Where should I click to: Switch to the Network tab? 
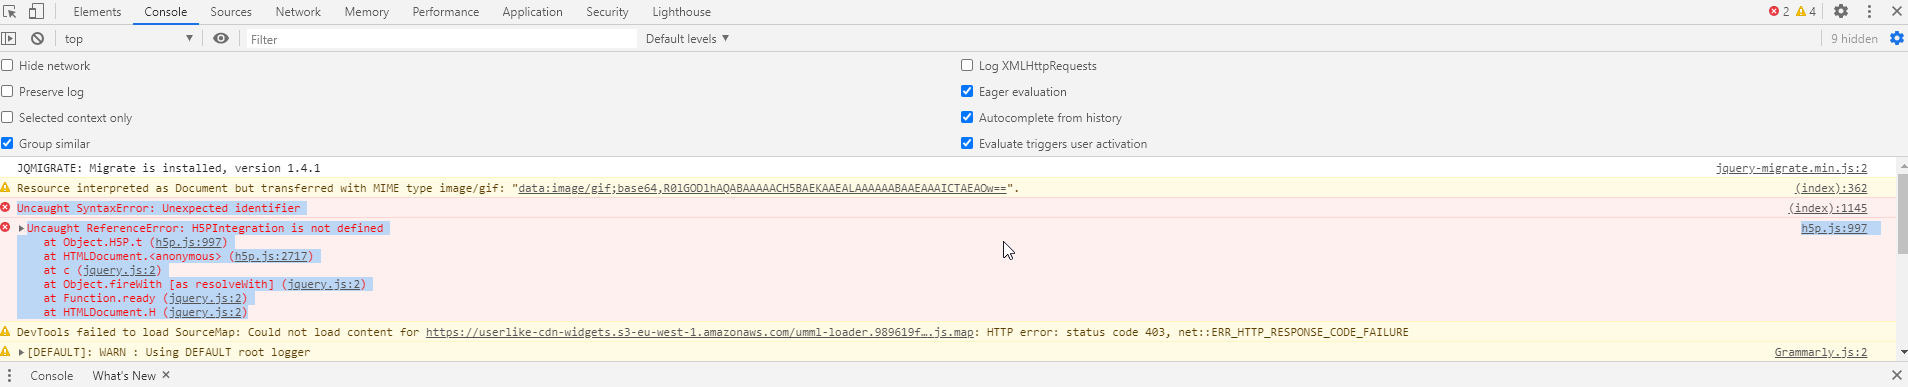(x=298, y=12)
